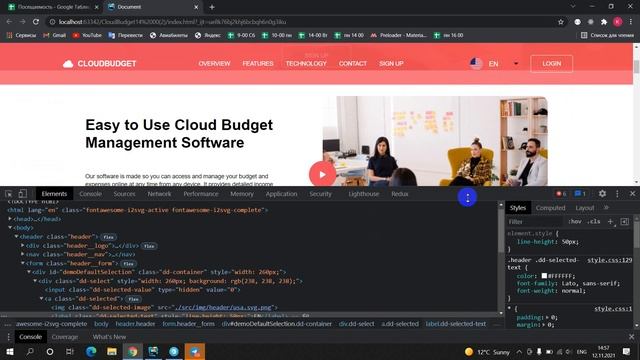This screenshot has height=360, width=640.
Task: Go to the OVERVIEW nav link
Action: (x=214, y=64)
